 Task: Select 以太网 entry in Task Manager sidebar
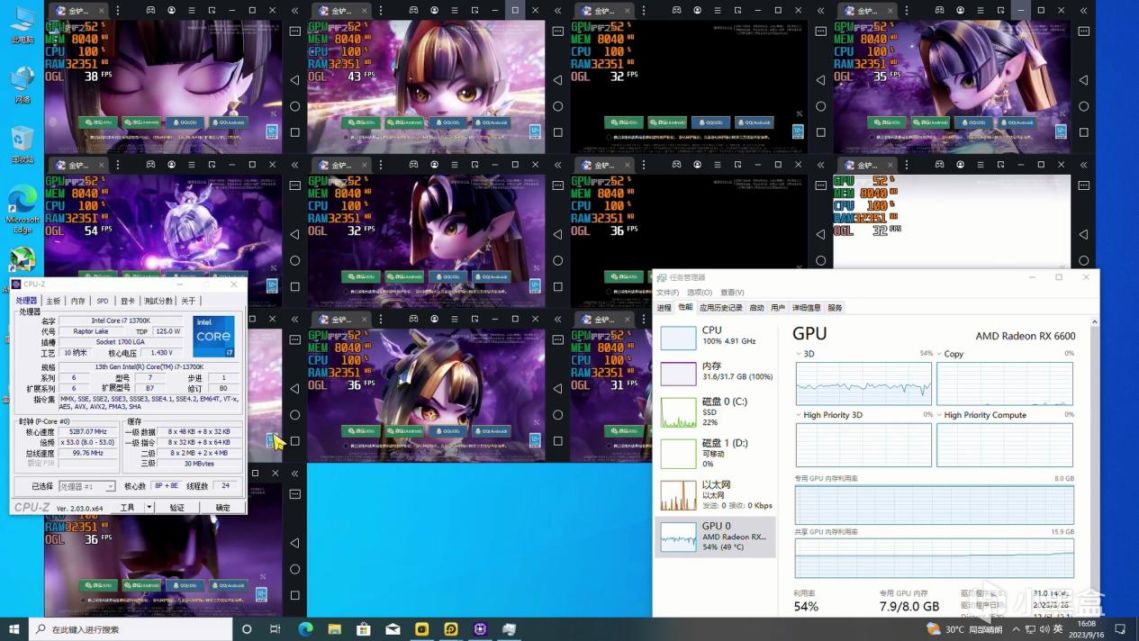coord(716,495)
